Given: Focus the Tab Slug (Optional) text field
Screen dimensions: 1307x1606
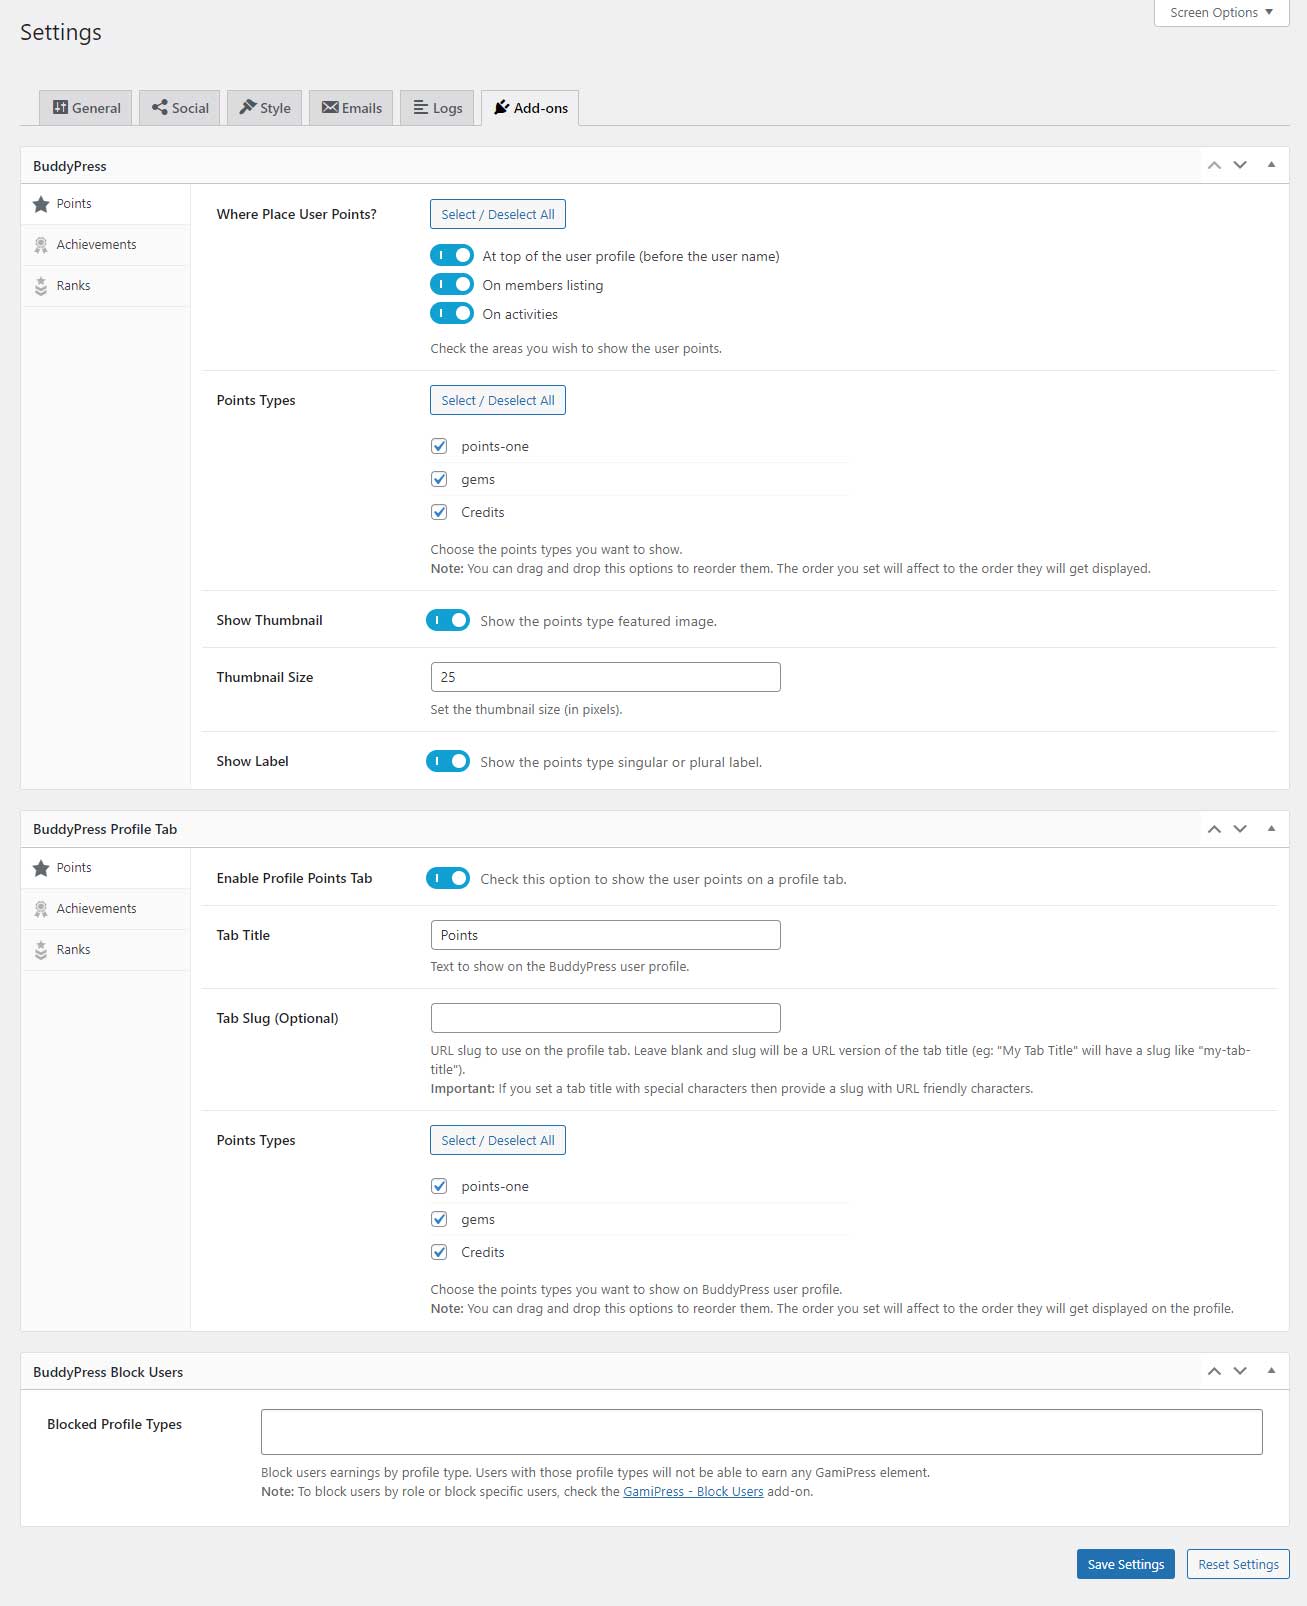Looking at the screenshot, I should 605,1018.
